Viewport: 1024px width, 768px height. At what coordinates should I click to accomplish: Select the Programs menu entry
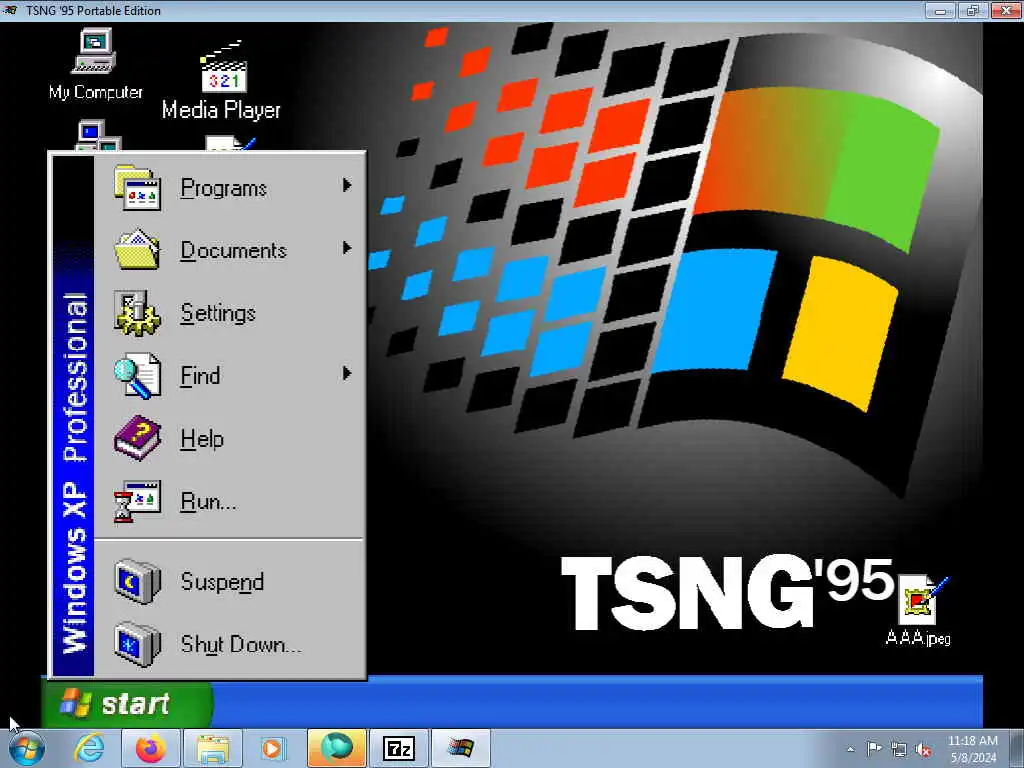229,188
